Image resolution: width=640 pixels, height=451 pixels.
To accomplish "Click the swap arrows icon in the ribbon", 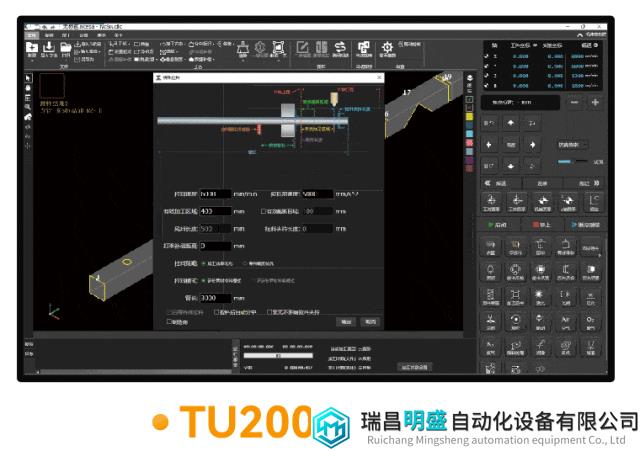I will coord(340,47).
